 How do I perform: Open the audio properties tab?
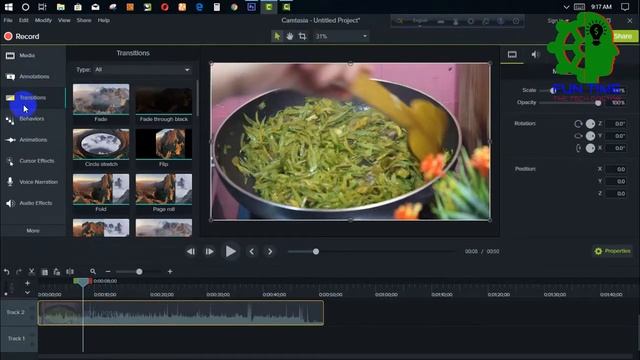(x=536, y=55)
